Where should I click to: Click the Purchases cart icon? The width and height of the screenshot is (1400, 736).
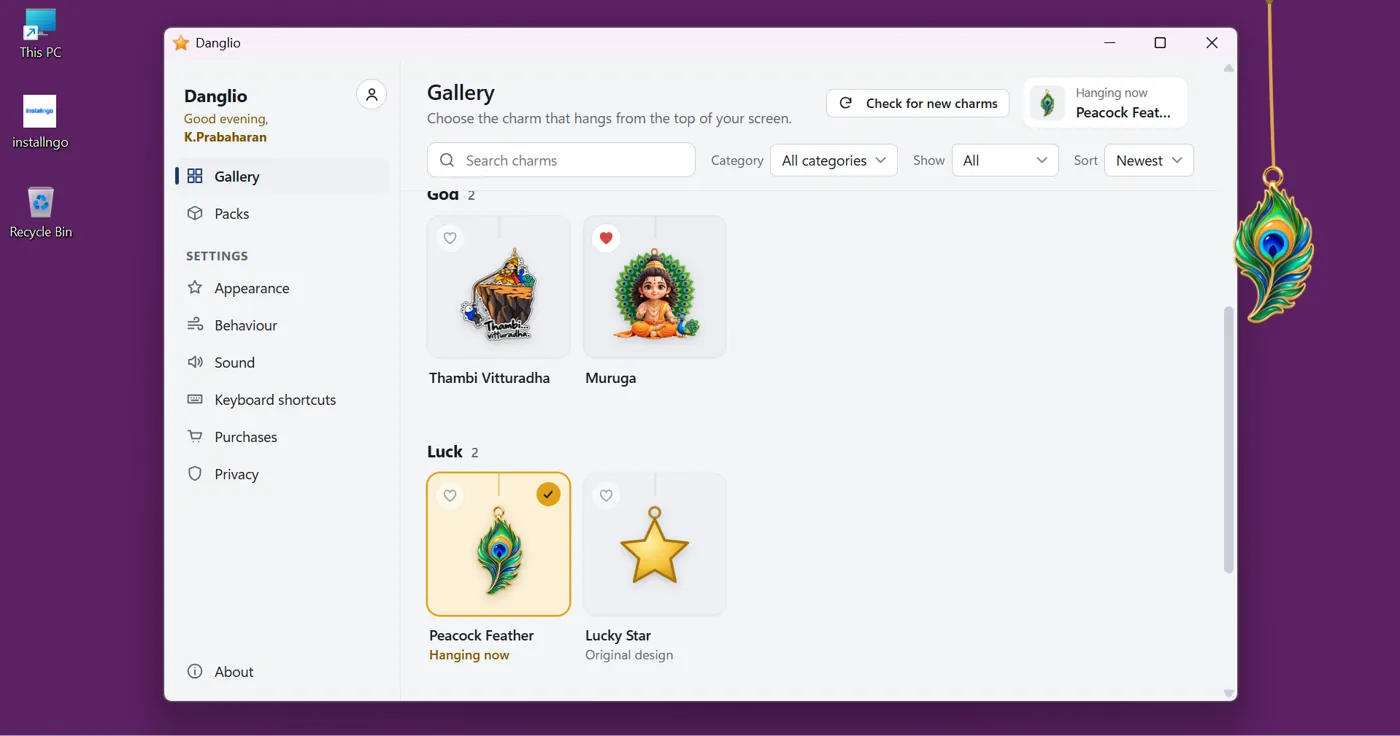click(195, 436)
